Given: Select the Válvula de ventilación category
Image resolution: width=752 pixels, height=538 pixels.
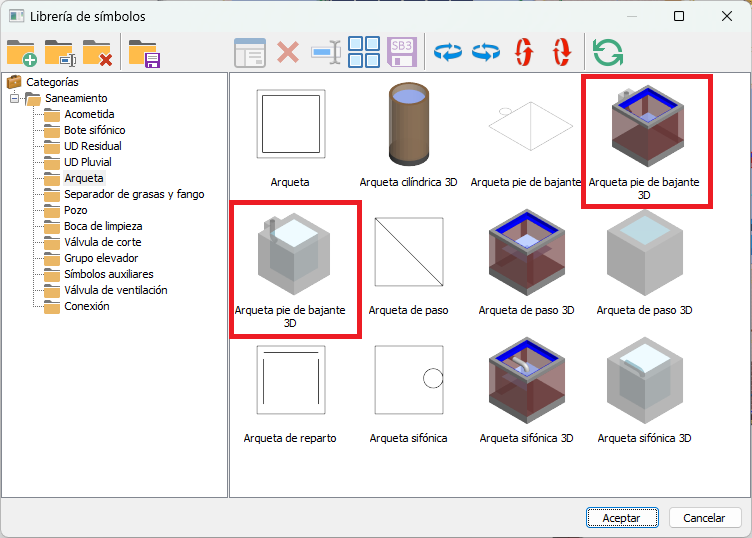Looking at the screenshot, I should [x=115, y=290].
